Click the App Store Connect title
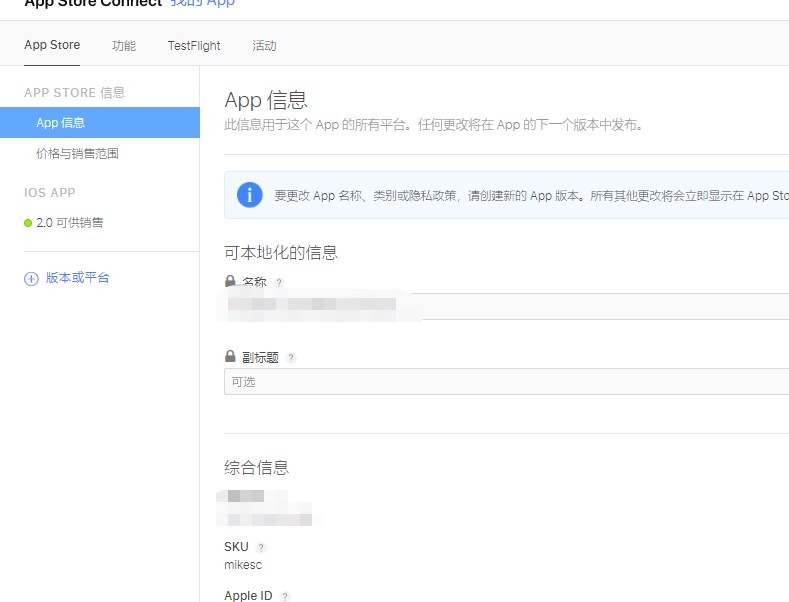 (92, 3)
